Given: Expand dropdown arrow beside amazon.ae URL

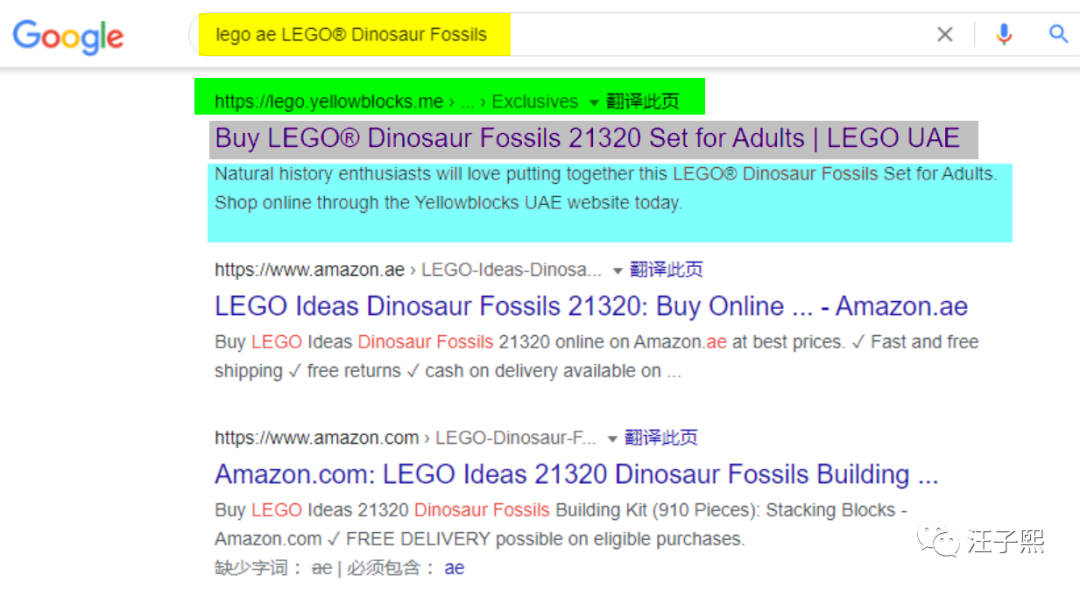Looking at the screenshot, I should [x=618, y=271].
